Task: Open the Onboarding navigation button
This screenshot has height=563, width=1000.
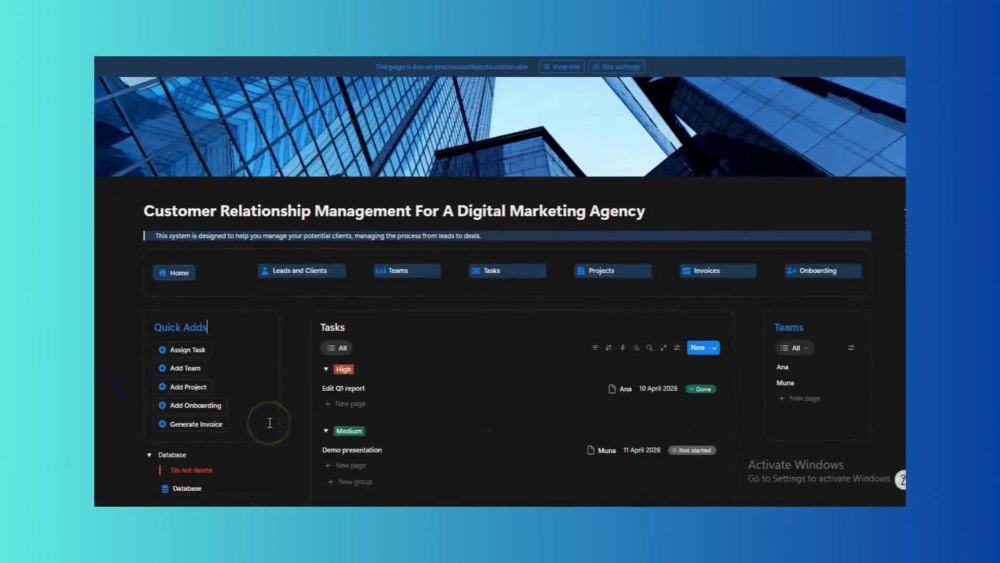Action: (x=823, y=271)
